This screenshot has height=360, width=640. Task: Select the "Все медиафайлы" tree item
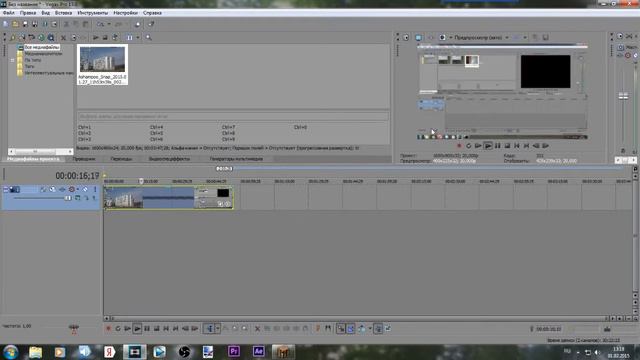[x=42, y=47]
